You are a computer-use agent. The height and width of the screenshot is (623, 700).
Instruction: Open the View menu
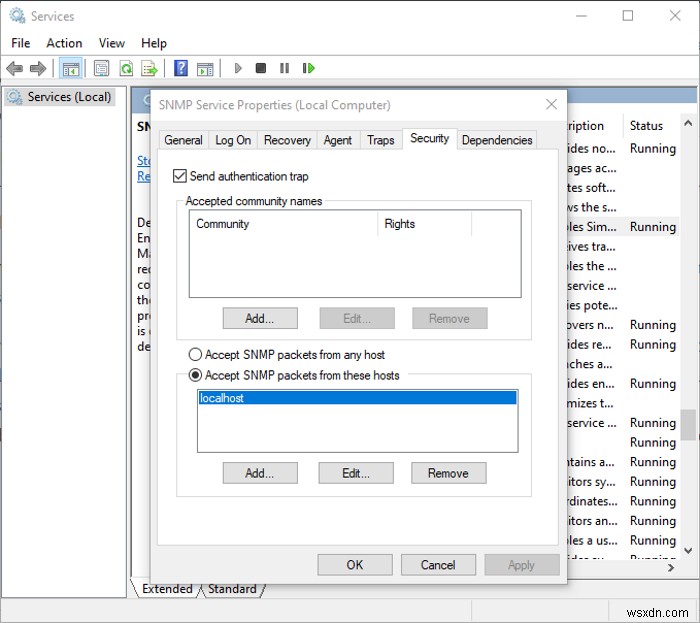[x=112, y=43]
